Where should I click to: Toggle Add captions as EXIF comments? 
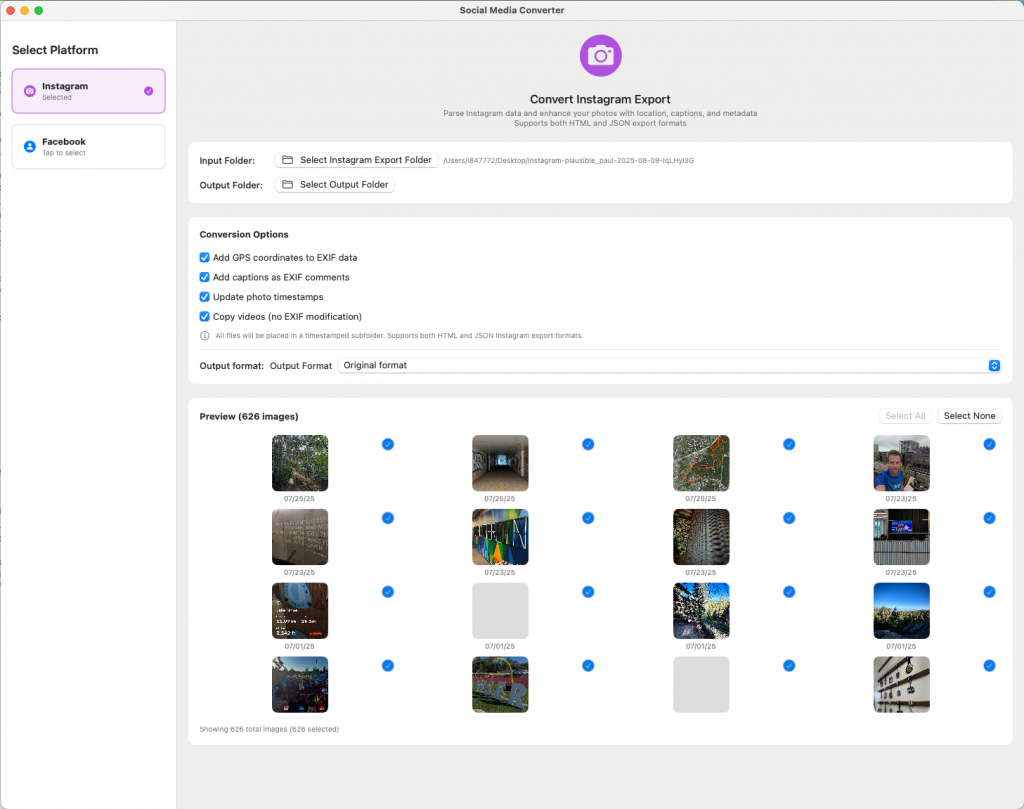point(204,277)
